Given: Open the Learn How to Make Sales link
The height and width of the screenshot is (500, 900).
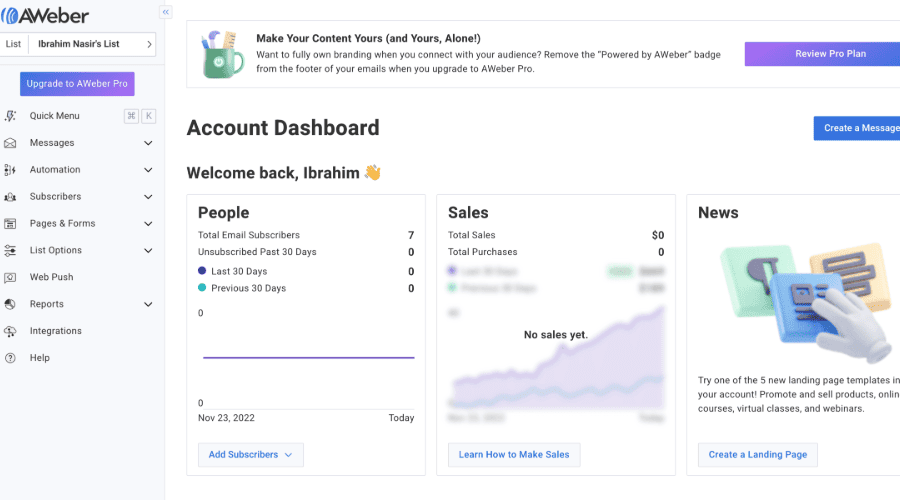Looking at the screenshot, I should point(514,455).
